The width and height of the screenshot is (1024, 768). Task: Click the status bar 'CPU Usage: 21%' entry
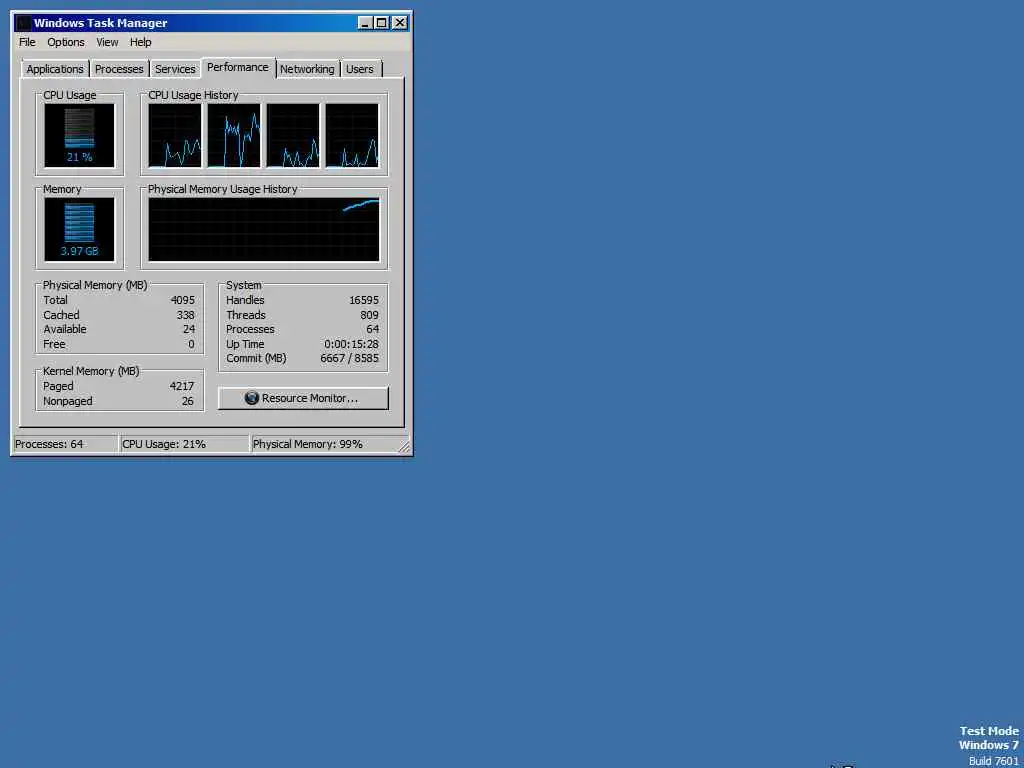click(185, 444)
